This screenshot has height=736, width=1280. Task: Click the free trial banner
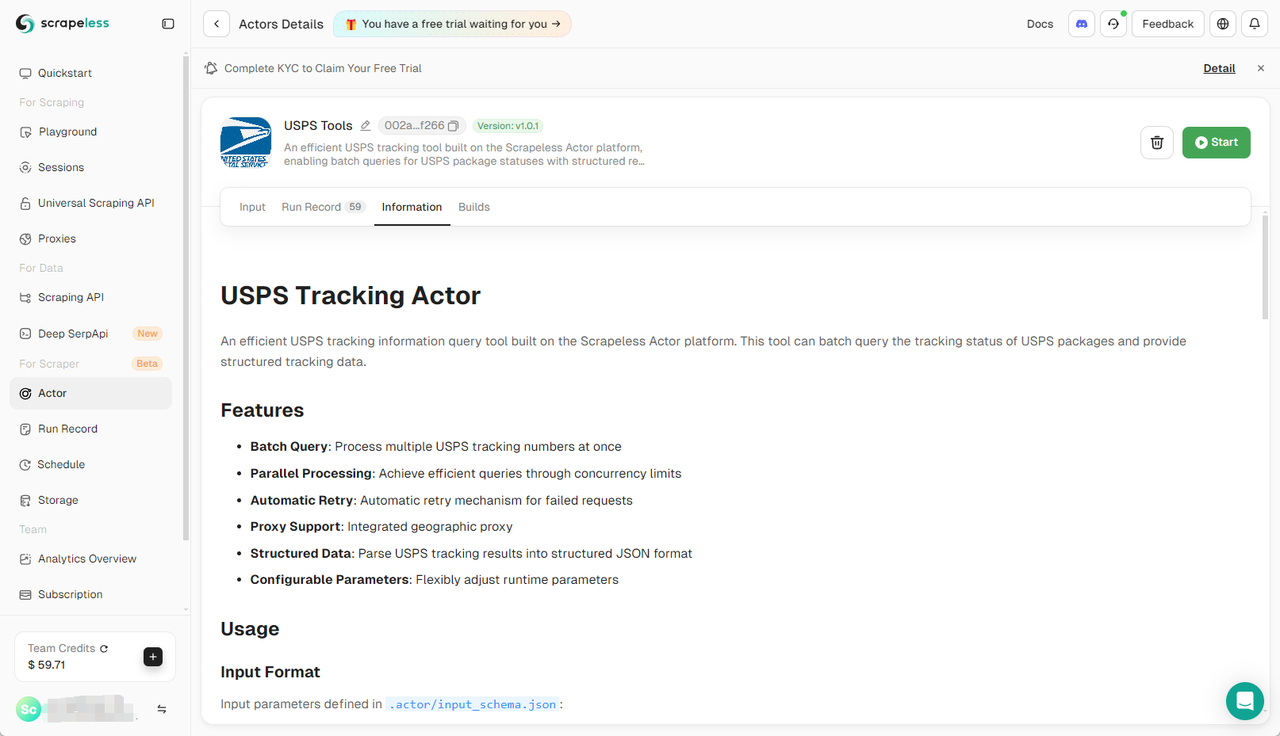(x=452, y=24)
